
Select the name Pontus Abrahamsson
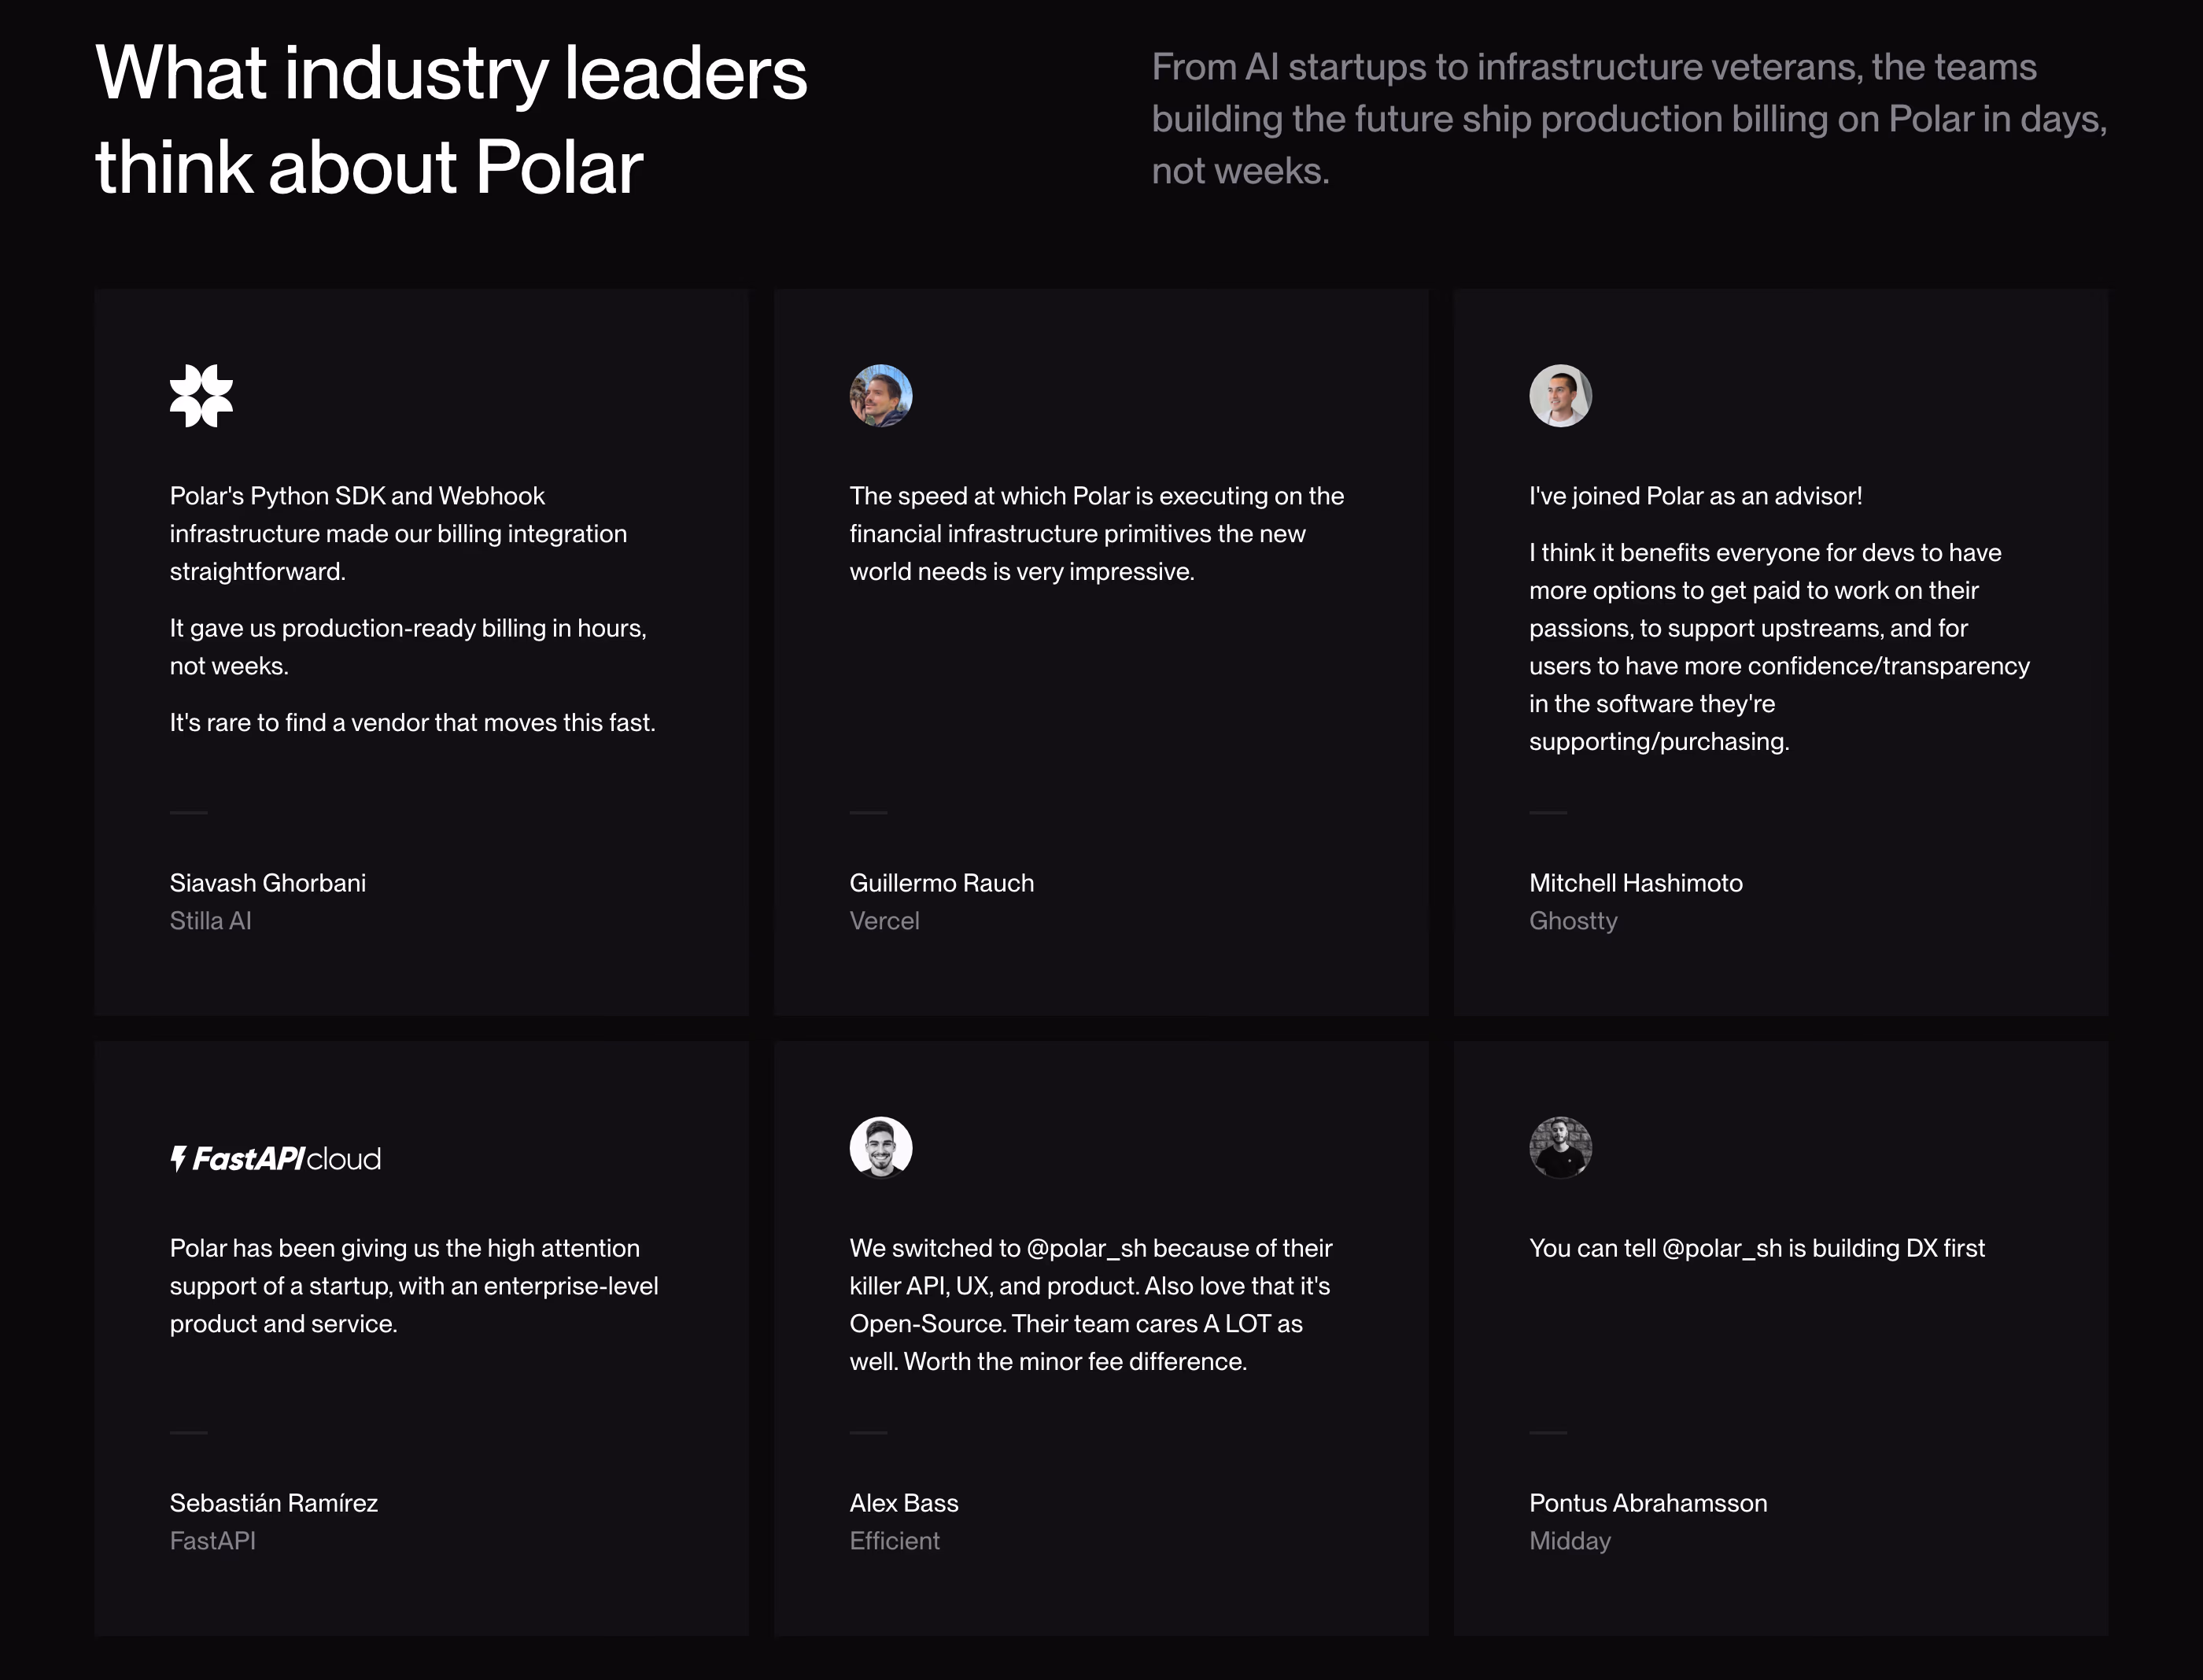pos(1648,1503)
